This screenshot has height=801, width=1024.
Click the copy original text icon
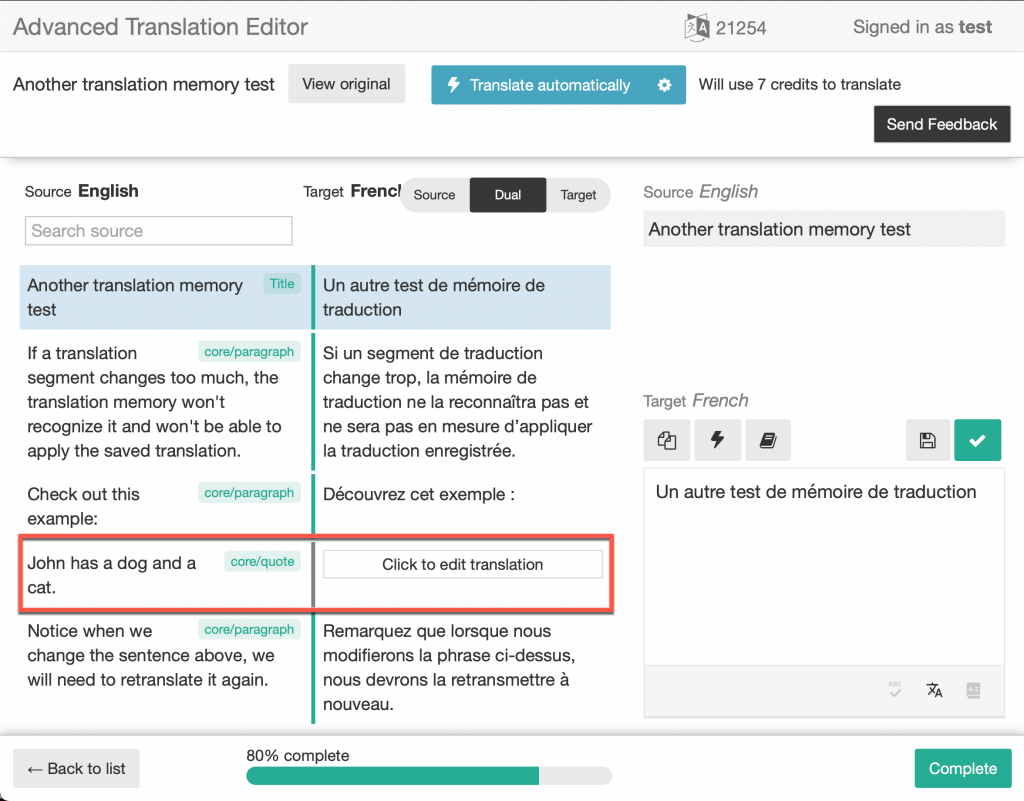pyautogui.click(x=667, y=440)
